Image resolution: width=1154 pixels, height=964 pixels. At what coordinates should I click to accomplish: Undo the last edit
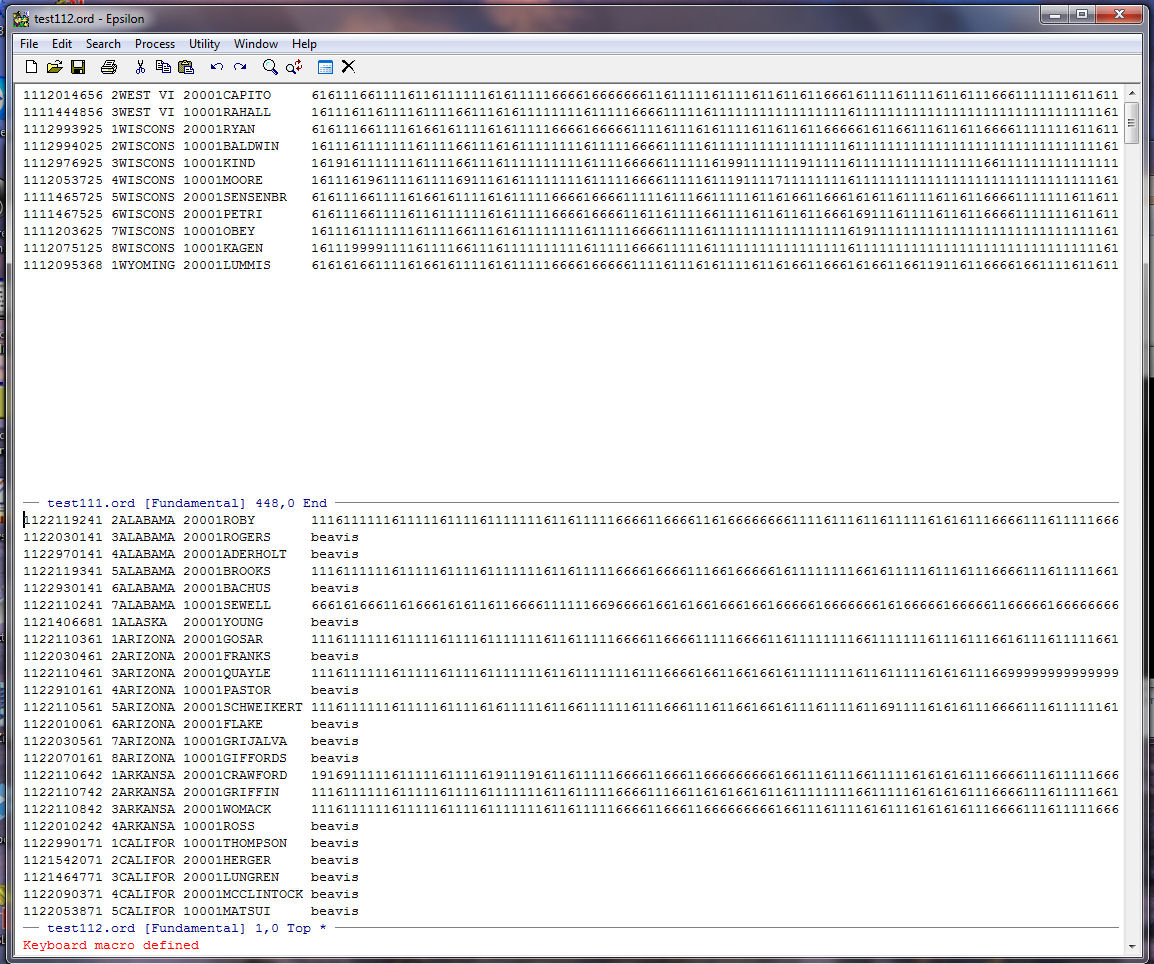click(217, 67)
